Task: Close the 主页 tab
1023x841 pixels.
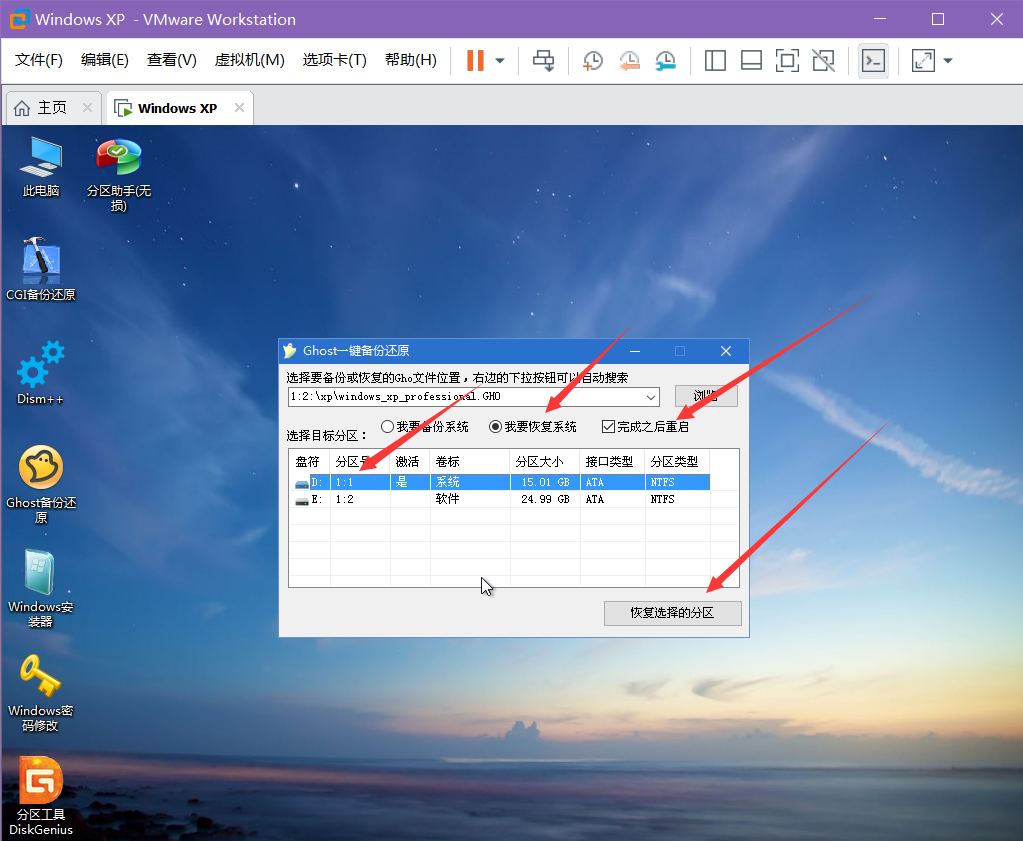Action: [x=87, y=108]
